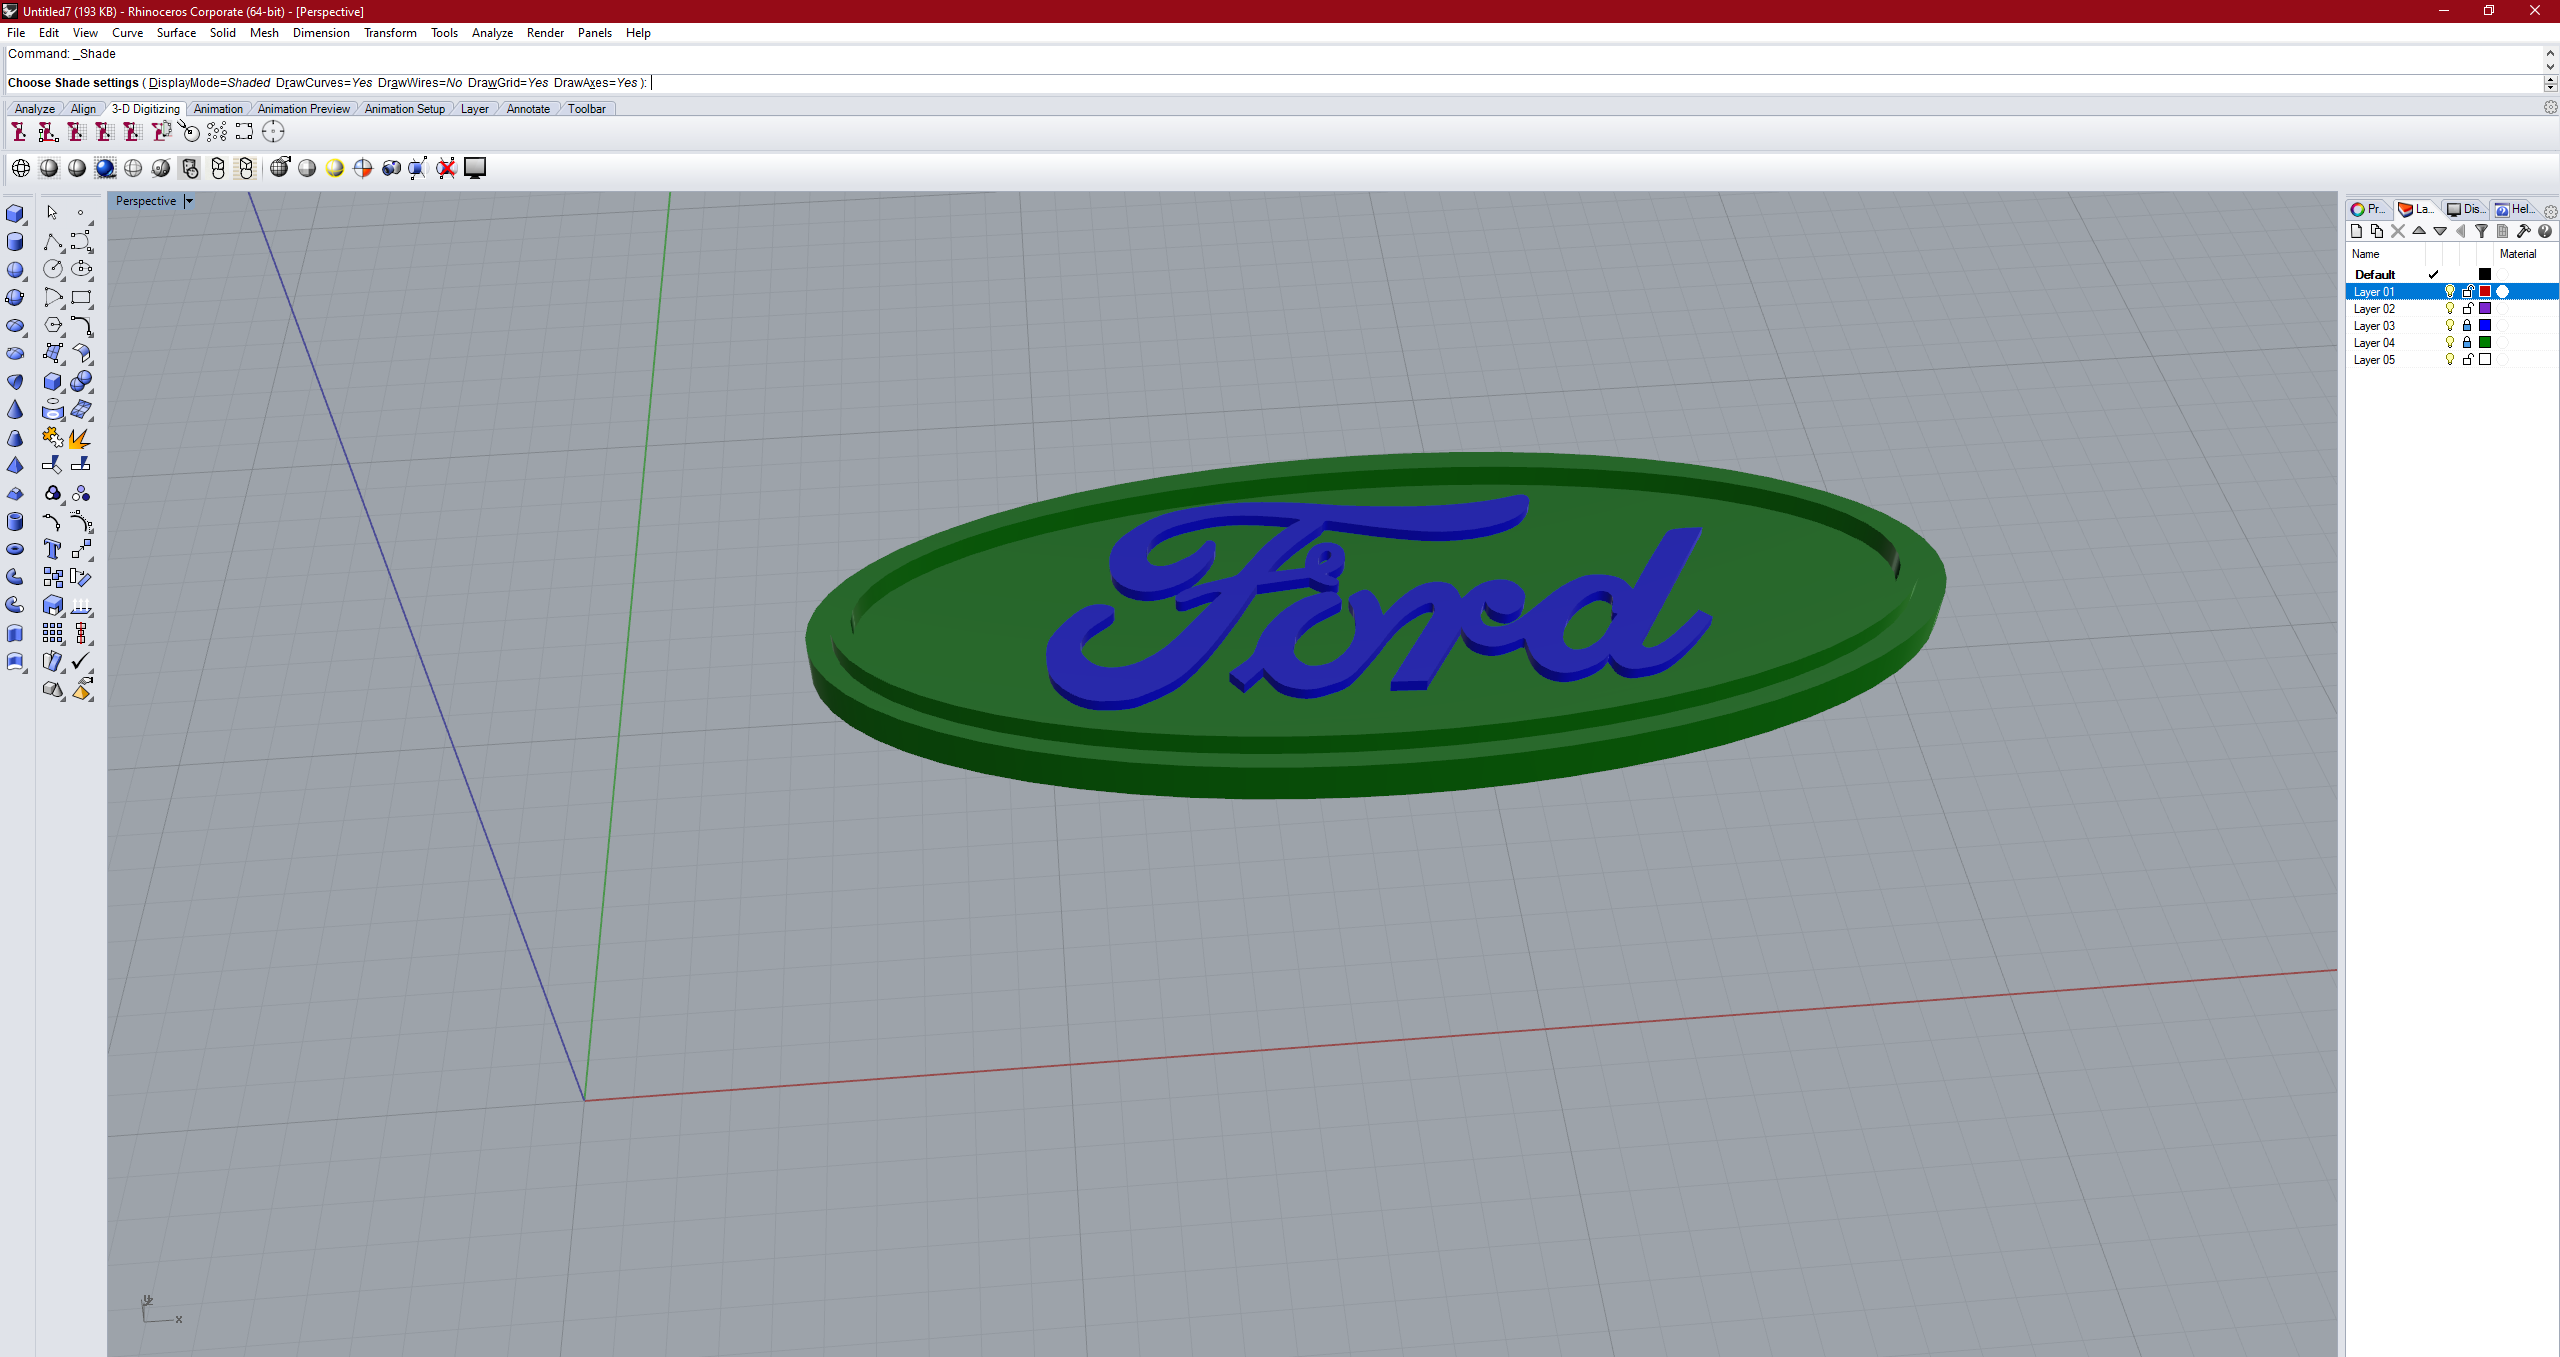Select the Tube solid tool
This screenshot has width=2560, height=1357.
point(15,522)
